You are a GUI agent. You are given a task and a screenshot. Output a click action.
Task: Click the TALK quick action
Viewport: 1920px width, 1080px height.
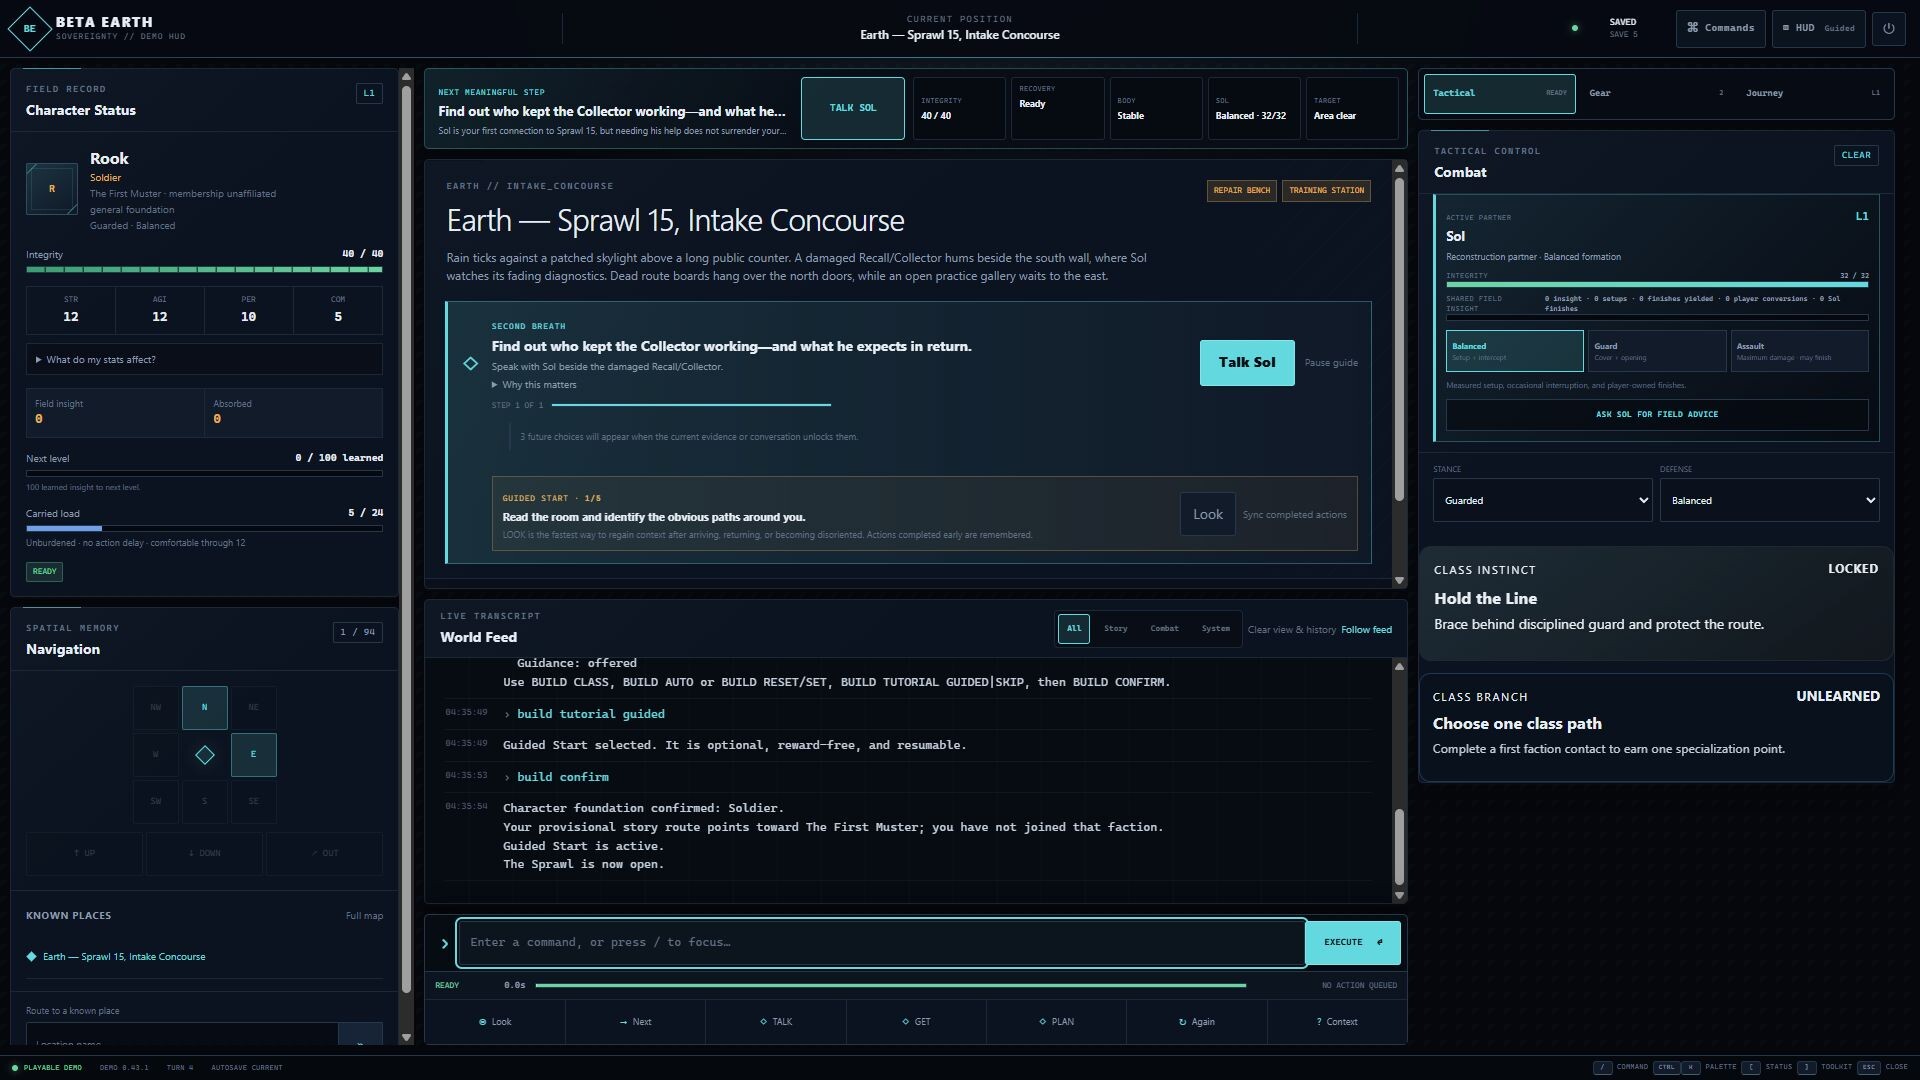(776, 1022)
